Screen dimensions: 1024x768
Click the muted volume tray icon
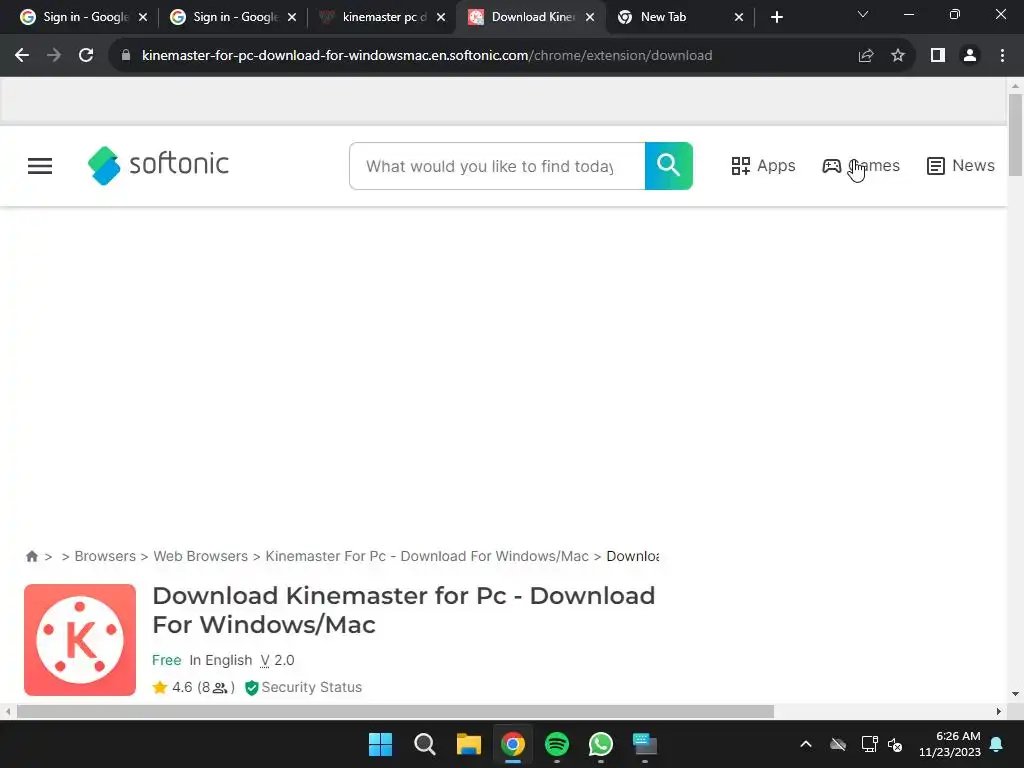click(895, 744)
